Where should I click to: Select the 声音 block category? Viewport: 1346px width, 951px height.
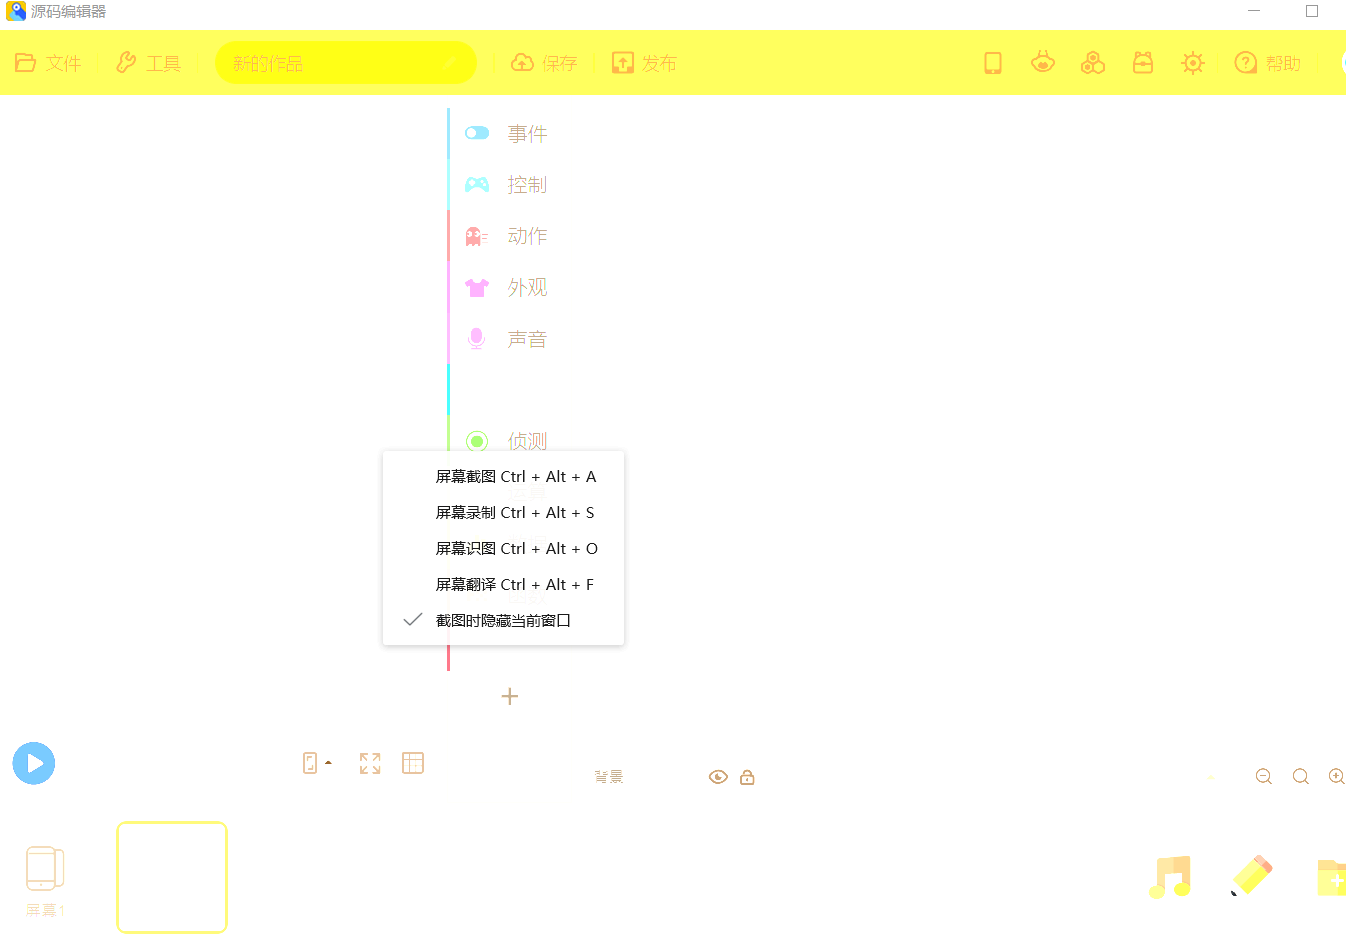506,339
